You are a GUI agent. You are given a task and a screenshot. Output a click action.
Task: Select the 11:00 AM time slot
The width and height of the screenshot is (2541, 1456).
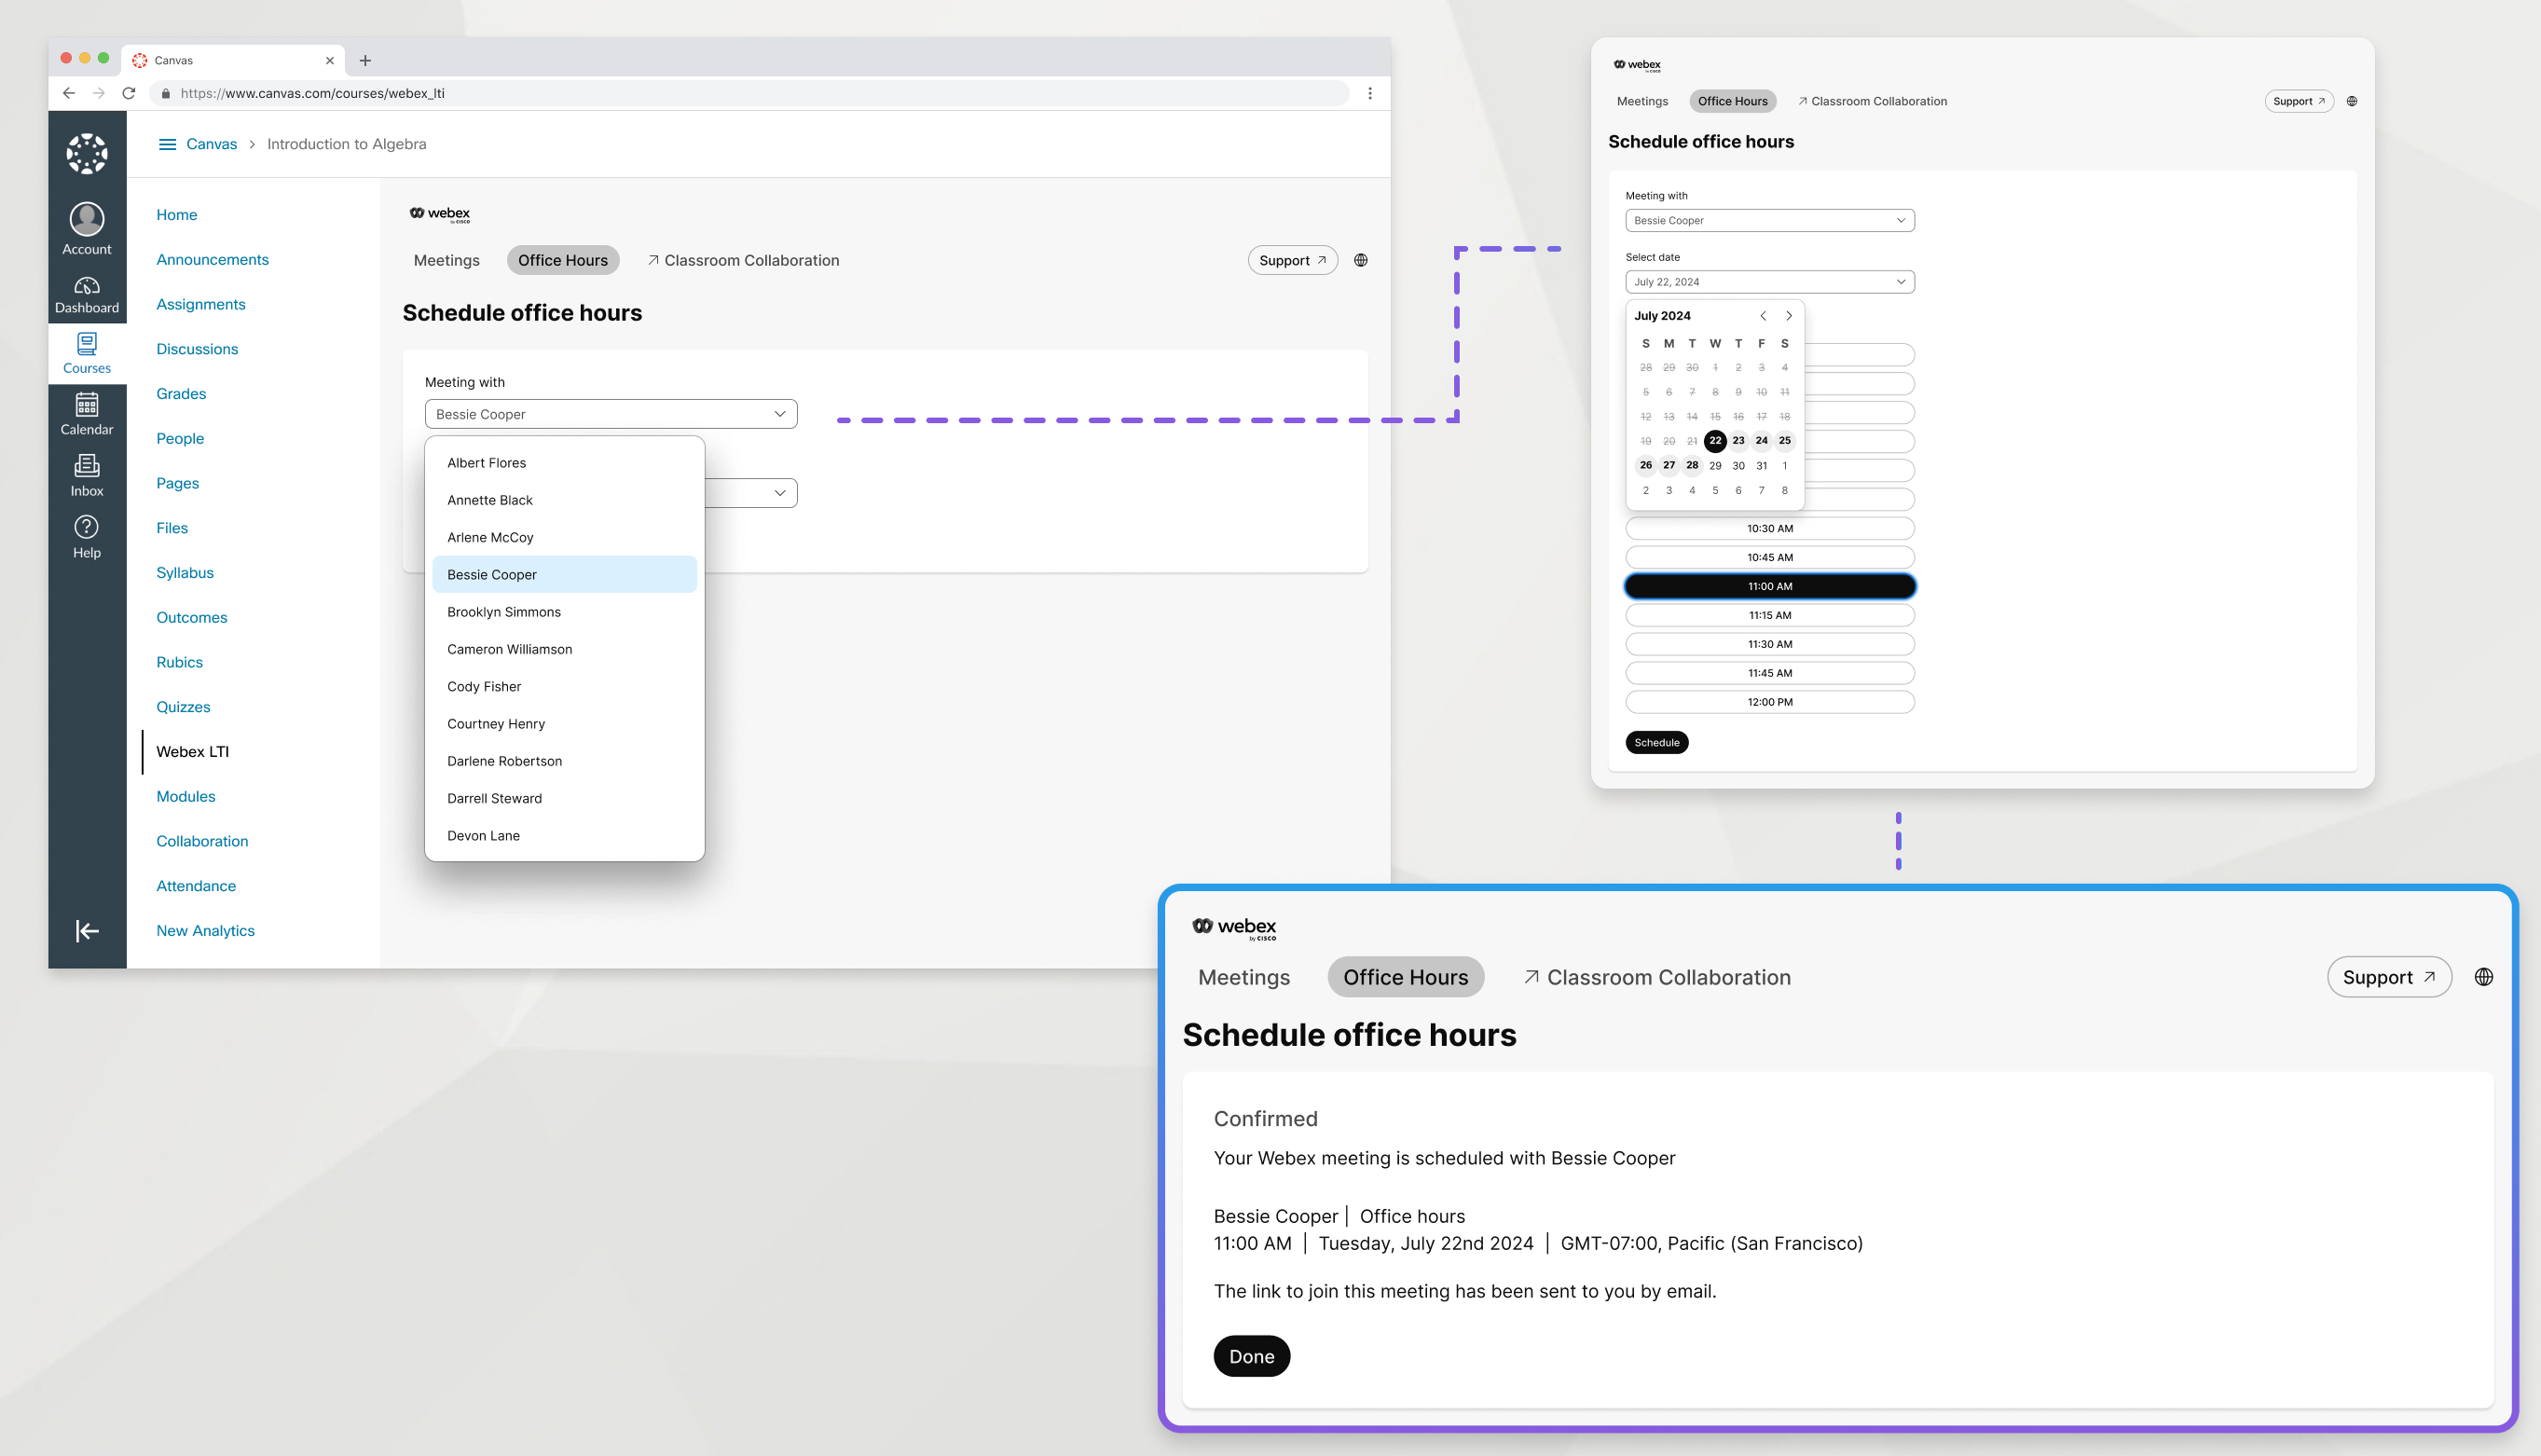(1768, 584)
